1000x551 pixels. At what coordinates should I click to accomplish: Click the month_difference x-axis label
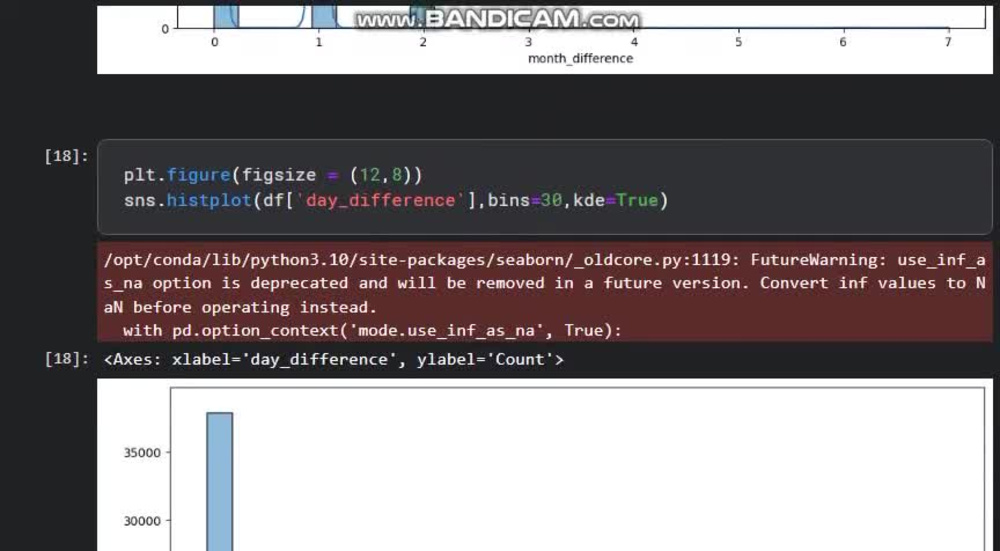(x=580, y=59)
